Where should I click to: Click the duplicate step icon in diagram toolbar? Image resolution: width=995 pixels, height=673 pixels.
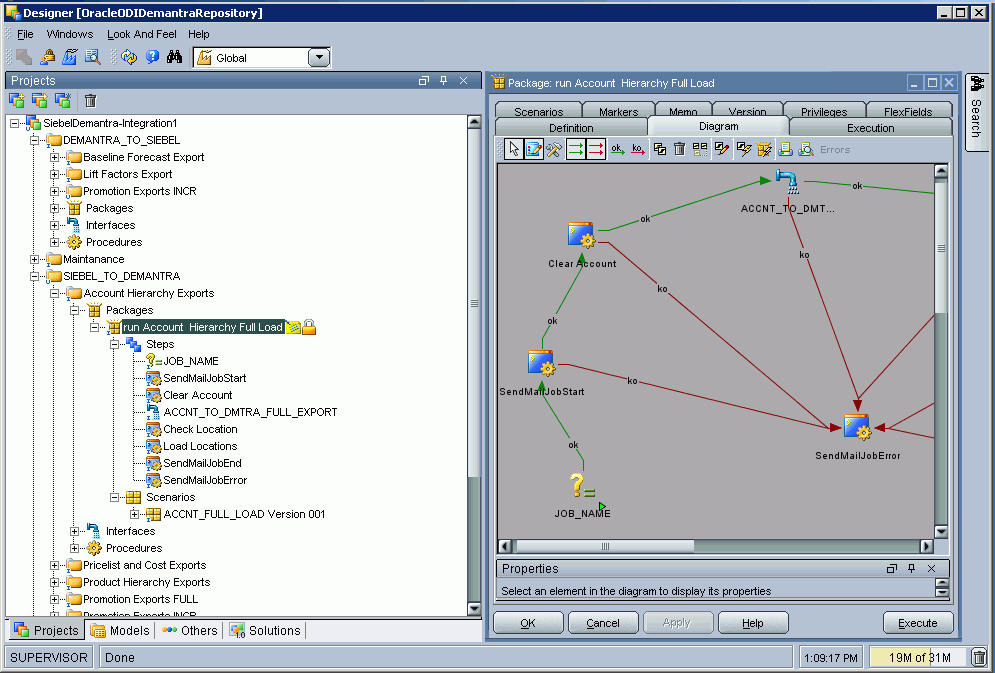coord(660,150)
